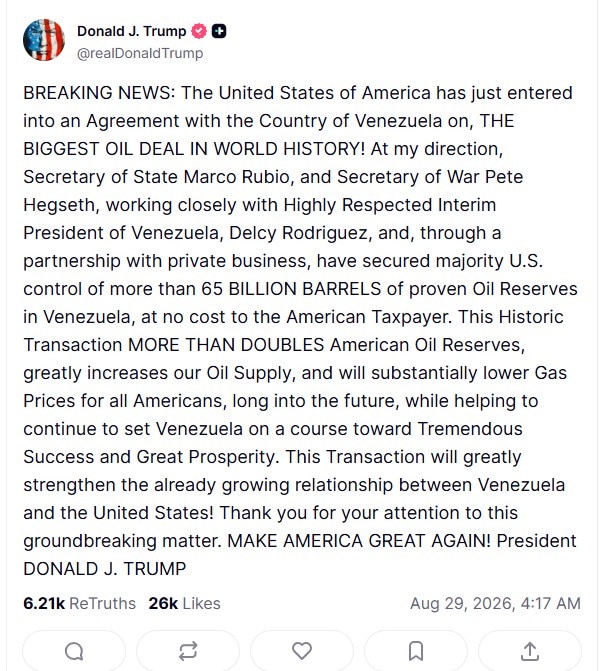606x671 pixels.
Task: Open the flag-themed profile avatar
Action: click(44, 40)
